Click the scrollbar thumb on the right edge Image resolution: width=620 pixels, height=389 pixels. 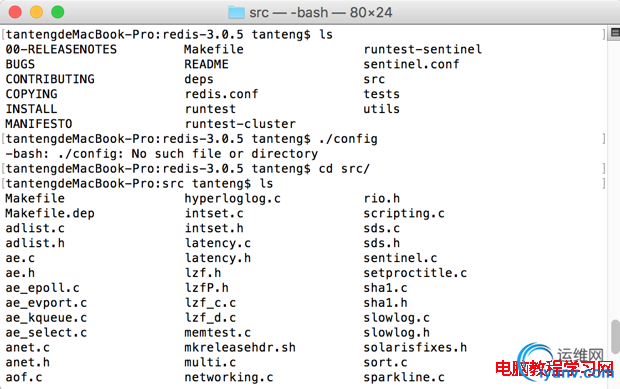tap(615, 336)
